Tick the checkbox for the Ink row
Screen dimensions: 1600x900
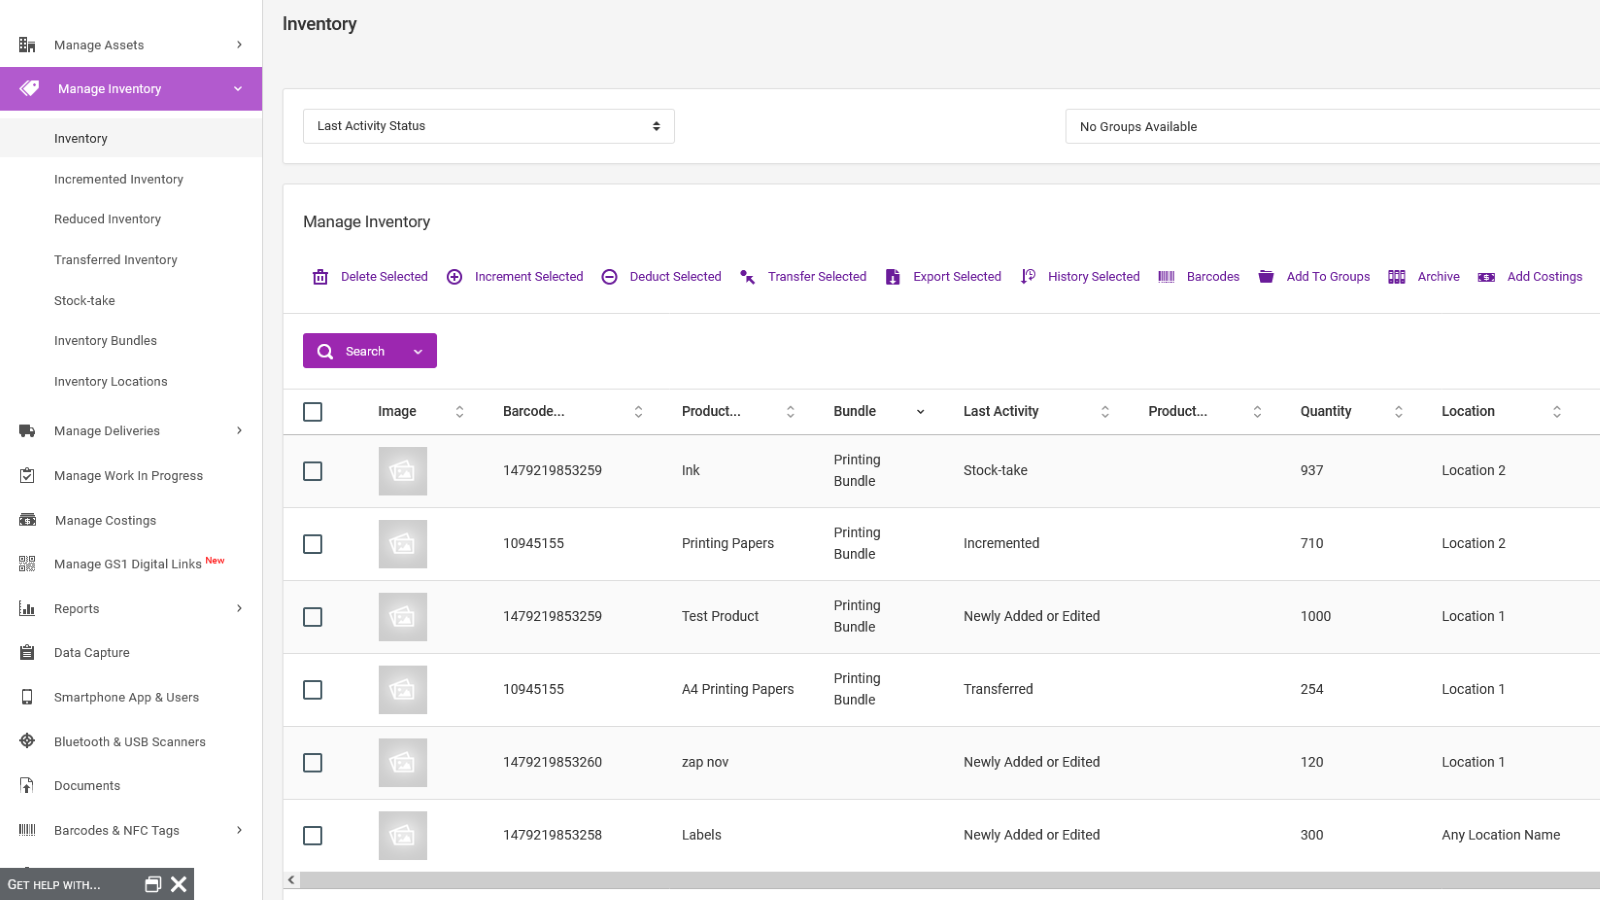click(x=313, y=471)
